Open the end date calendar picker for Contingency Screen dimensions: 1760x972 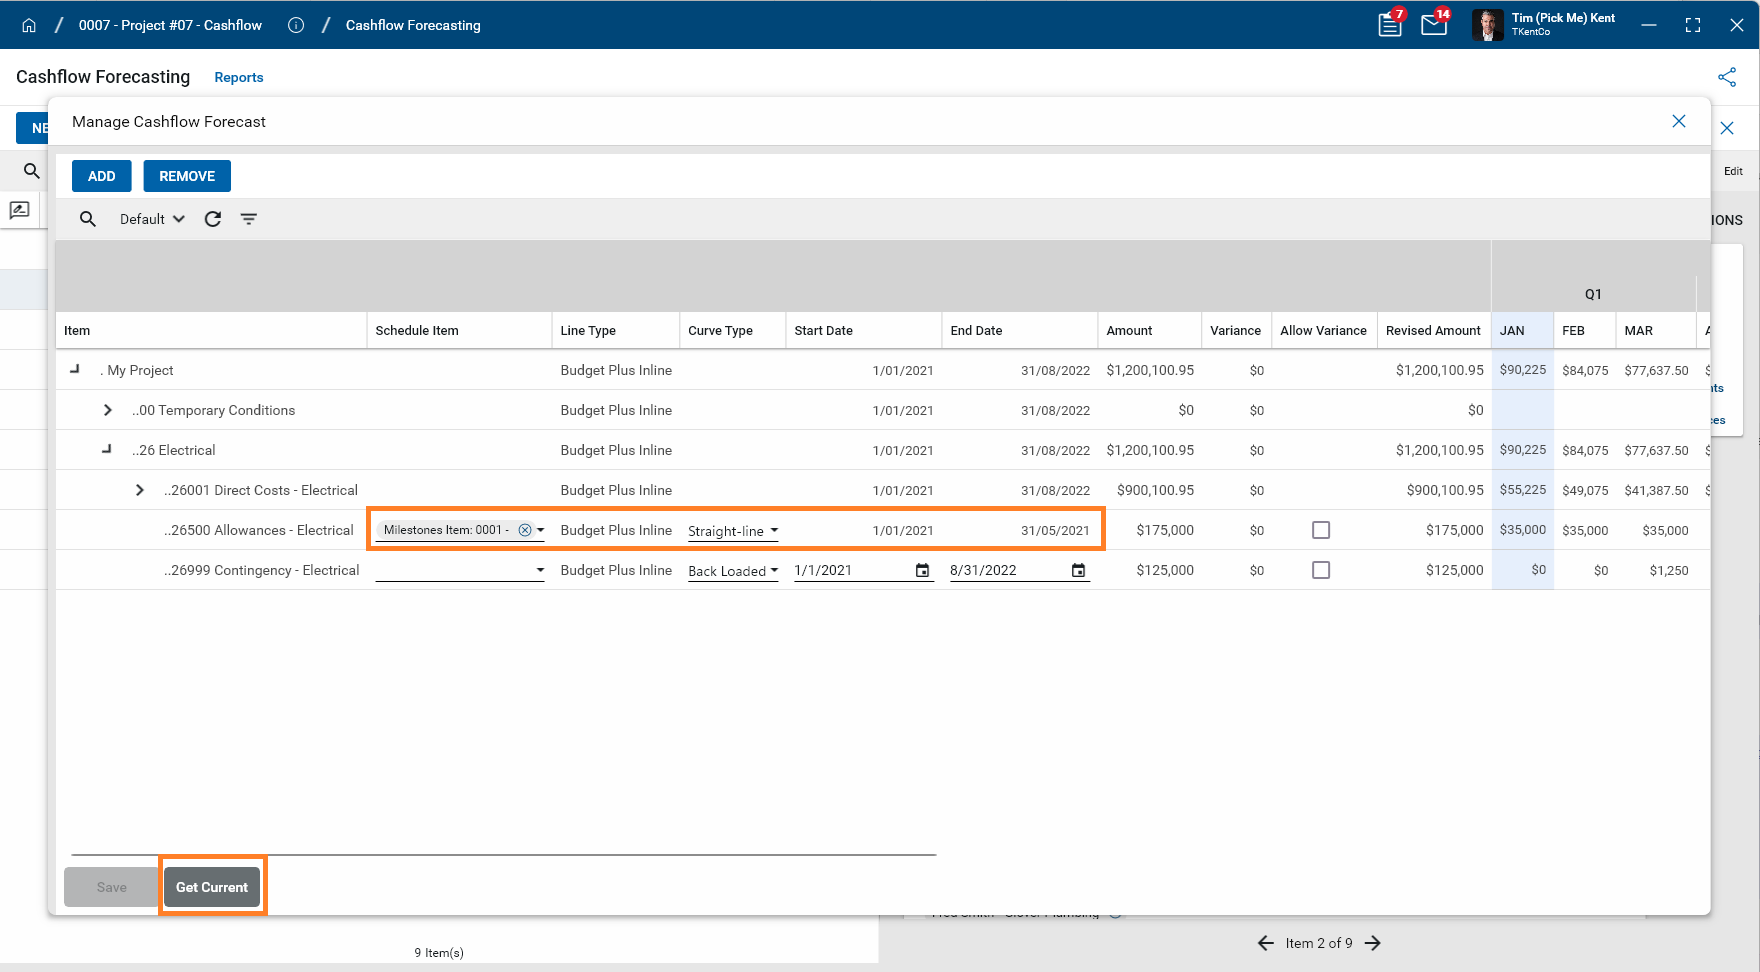[1078, 570]
